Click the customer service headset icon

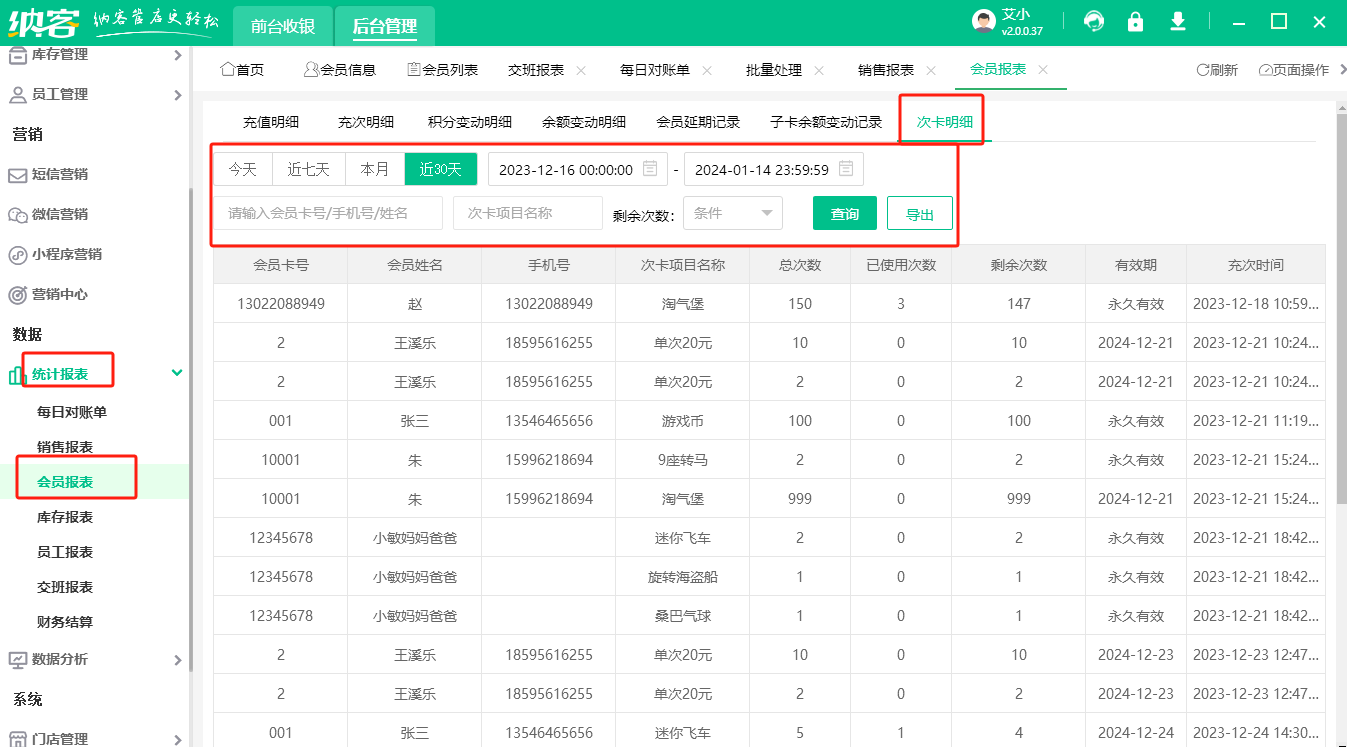[1095, 21]
